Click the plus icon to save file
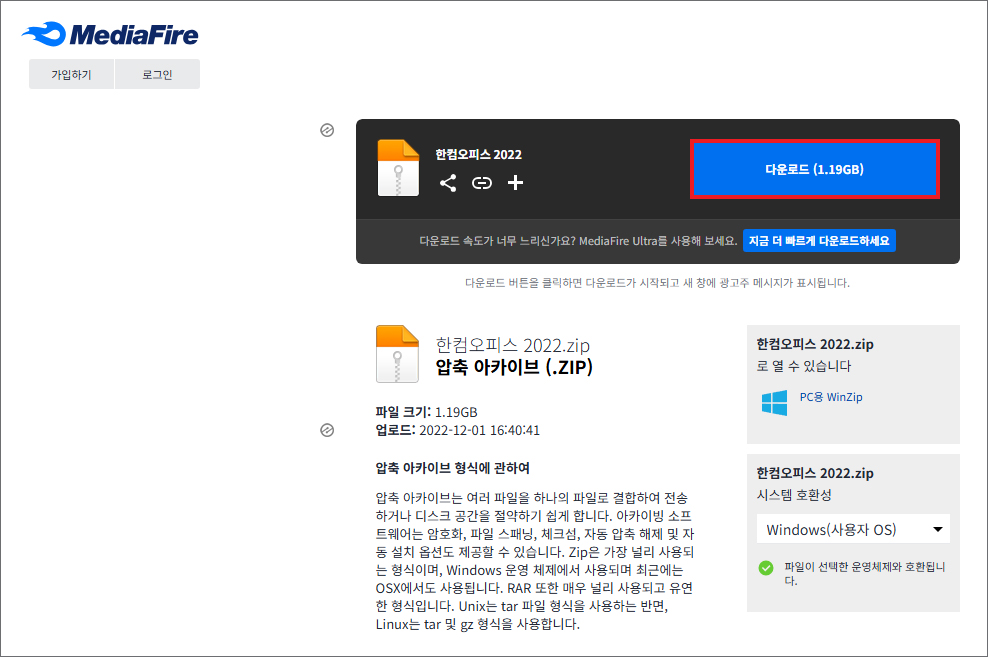The height and width of the screenshot is (657, 988). pyautogui.click(x=515, y=183)
